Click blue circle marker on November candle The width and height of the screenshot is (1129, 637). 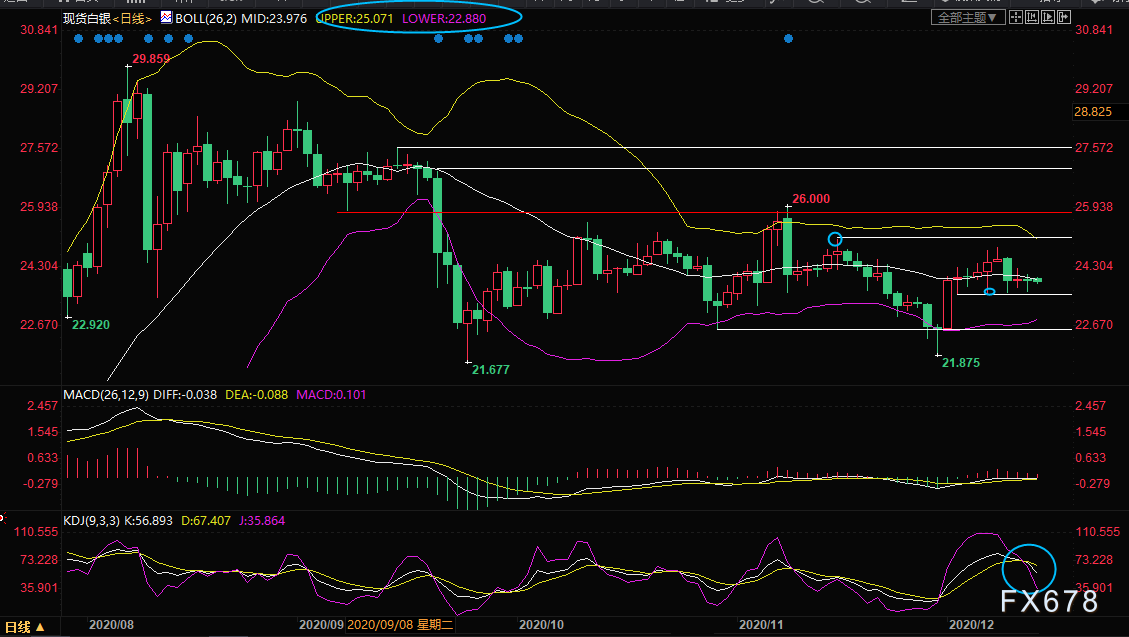(835, 239)
